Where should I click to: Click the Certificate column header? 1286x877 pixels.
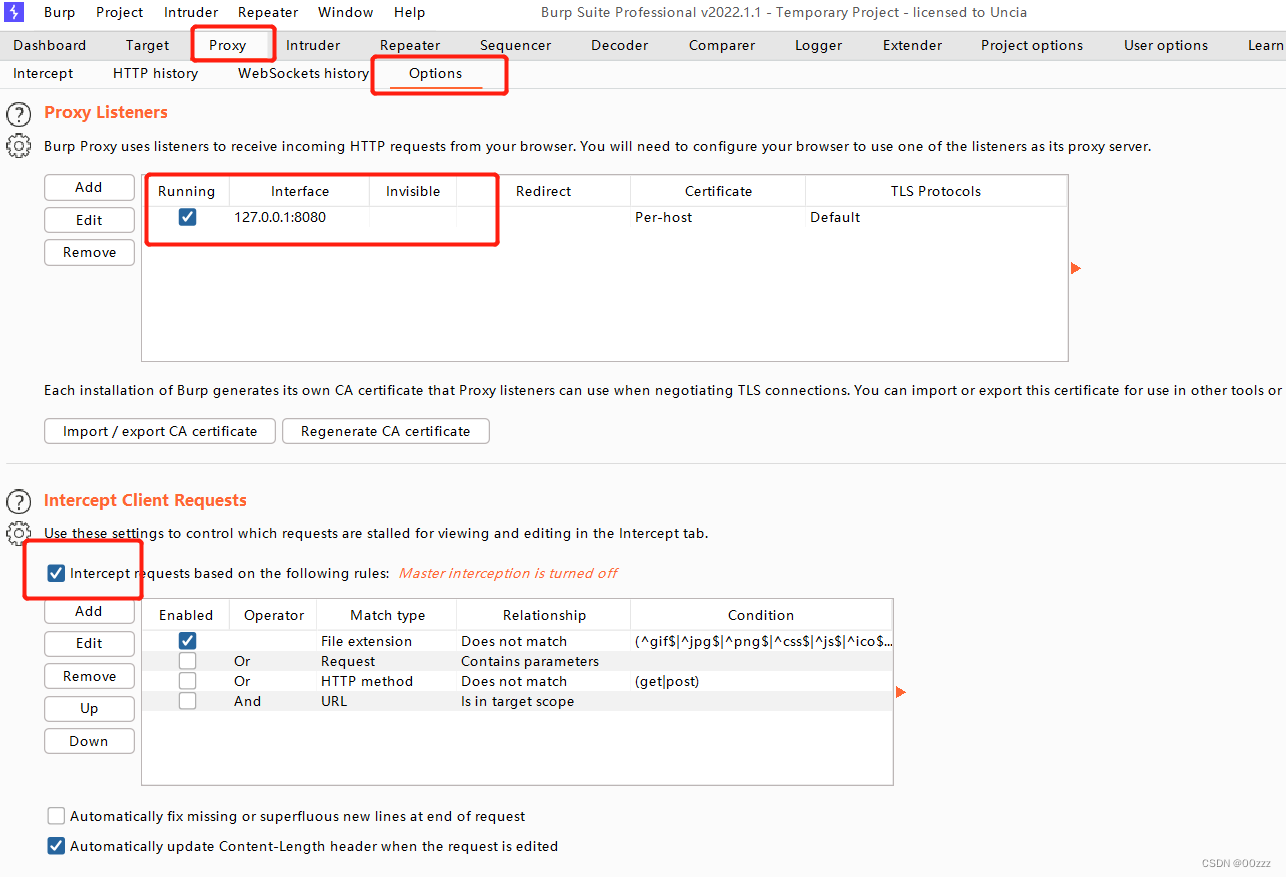(x=718, y=191)
